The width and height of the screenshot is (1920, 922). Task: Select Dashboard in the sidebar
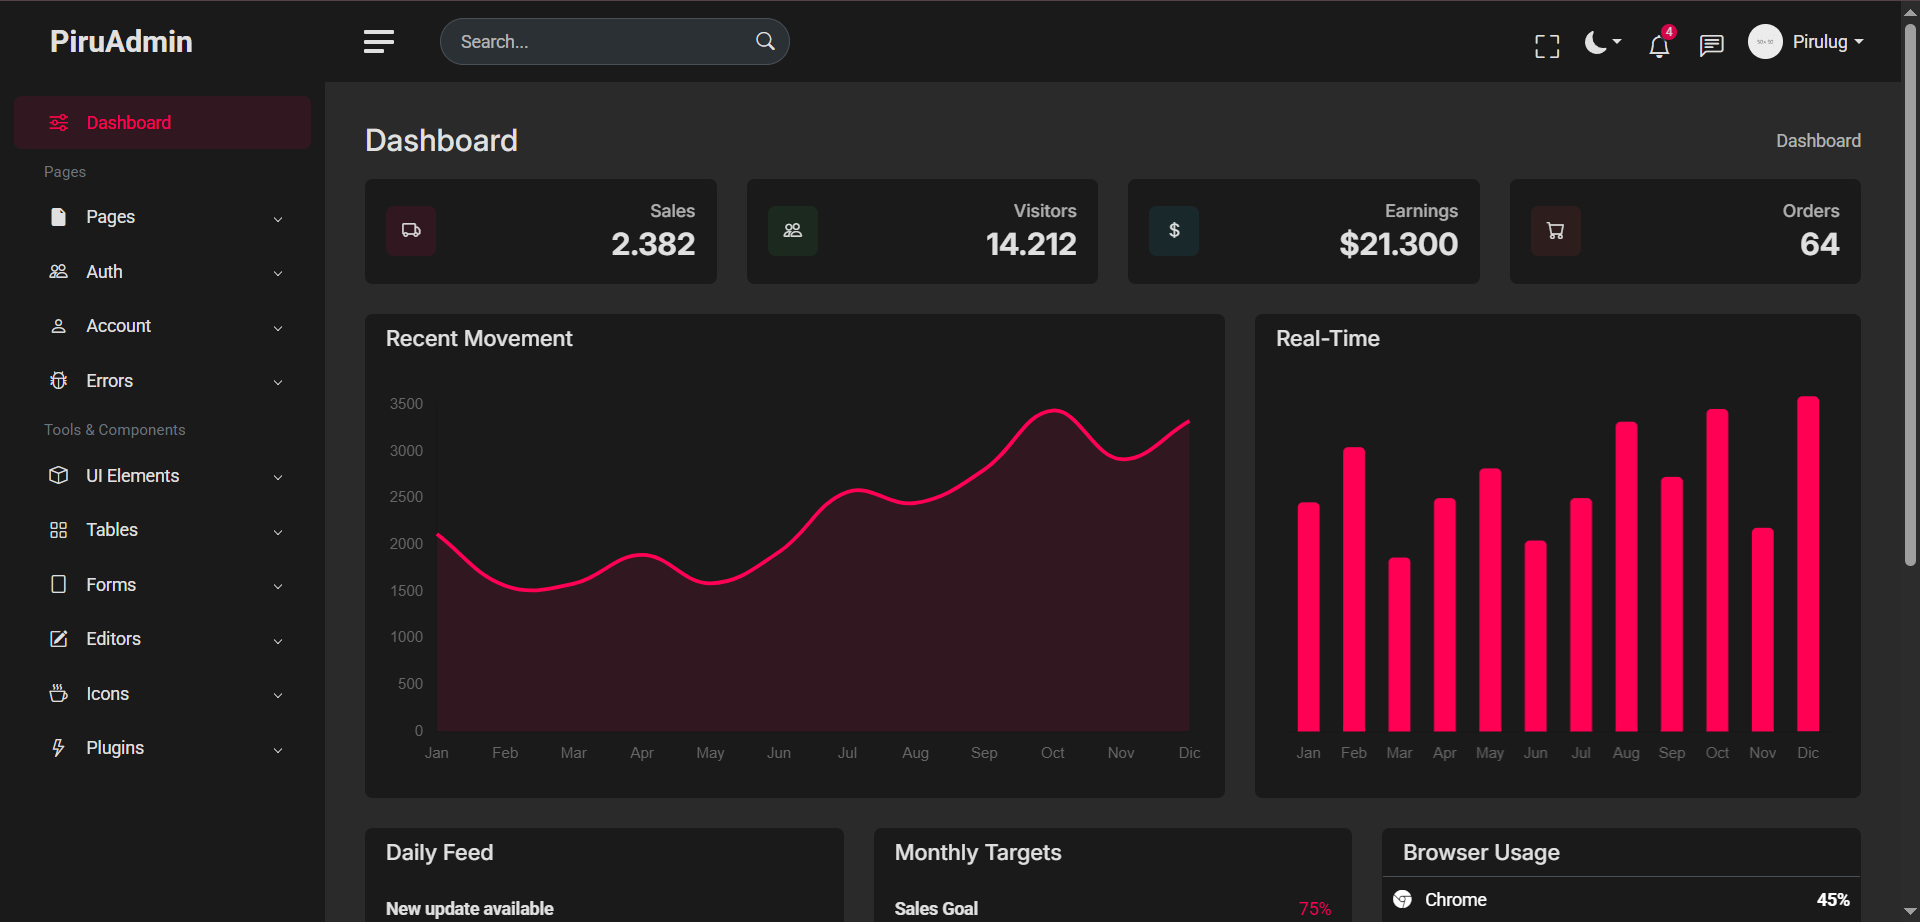[x=162, y=123]
